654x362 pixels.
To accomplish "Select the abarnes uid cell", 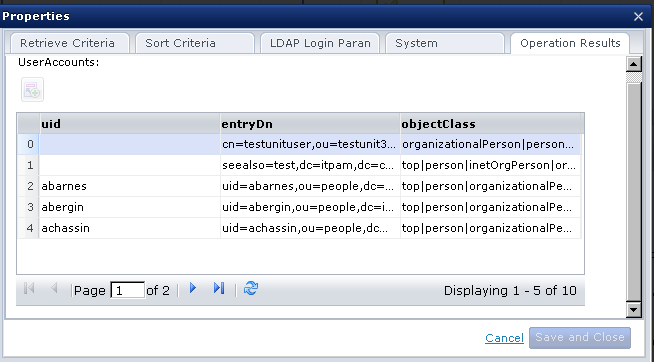I will pyautogui.click(x=130, y=186).
